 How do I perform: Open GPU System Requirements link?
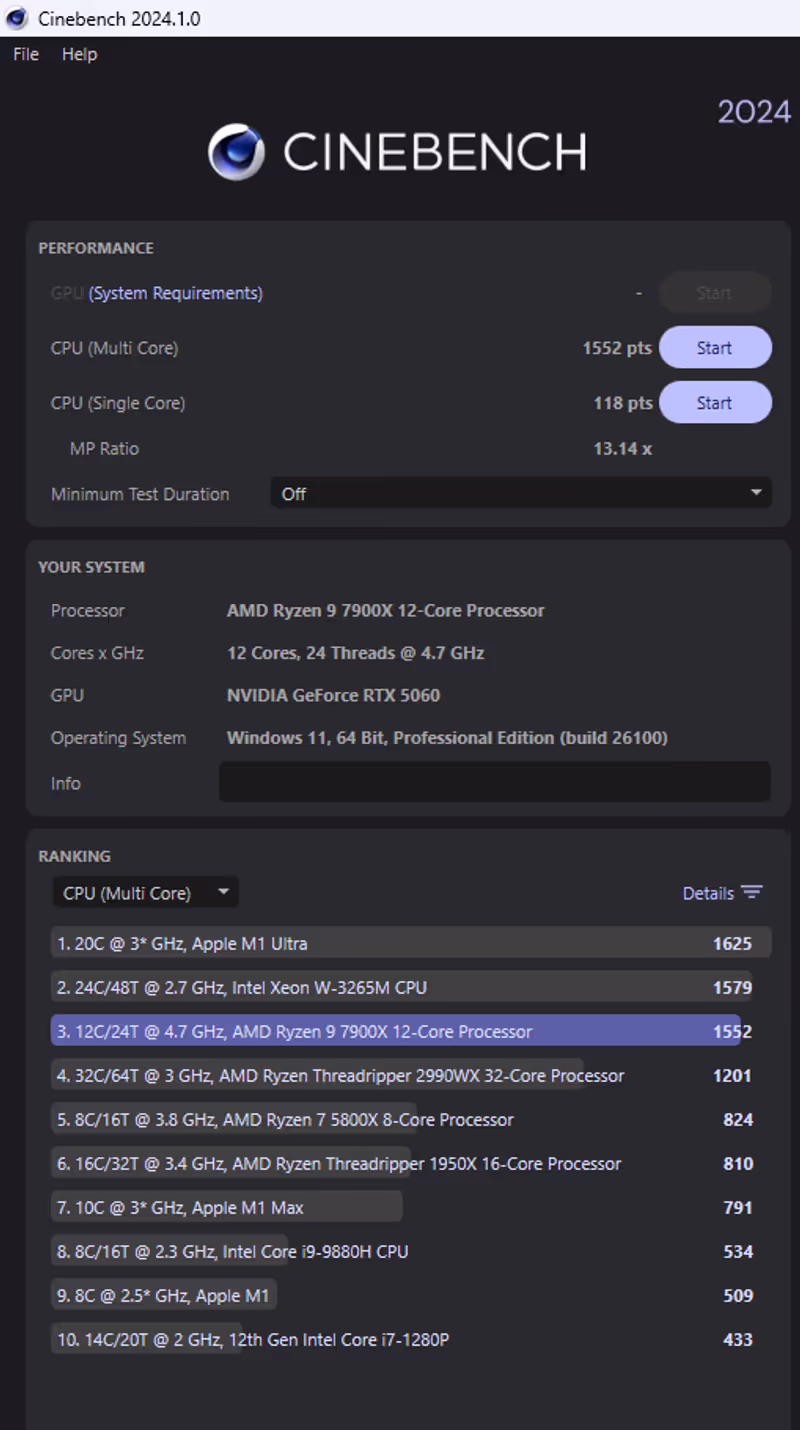[x=175, y=293]
